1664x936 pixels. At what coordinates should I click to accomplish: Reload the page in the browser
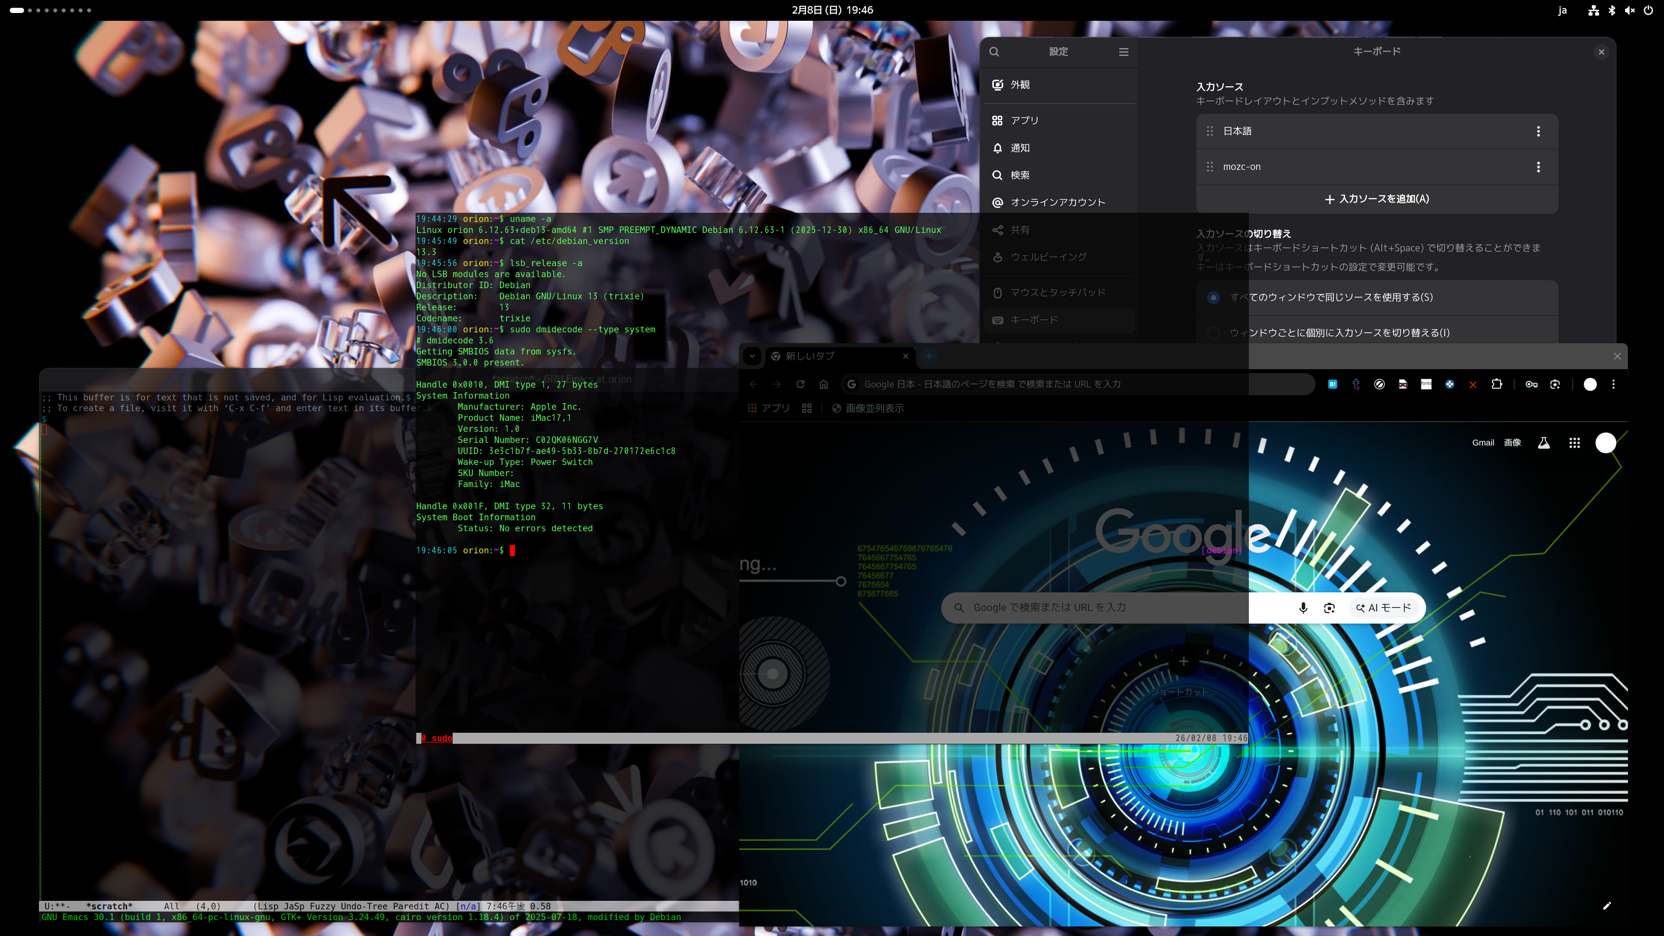tap(800, 384)
